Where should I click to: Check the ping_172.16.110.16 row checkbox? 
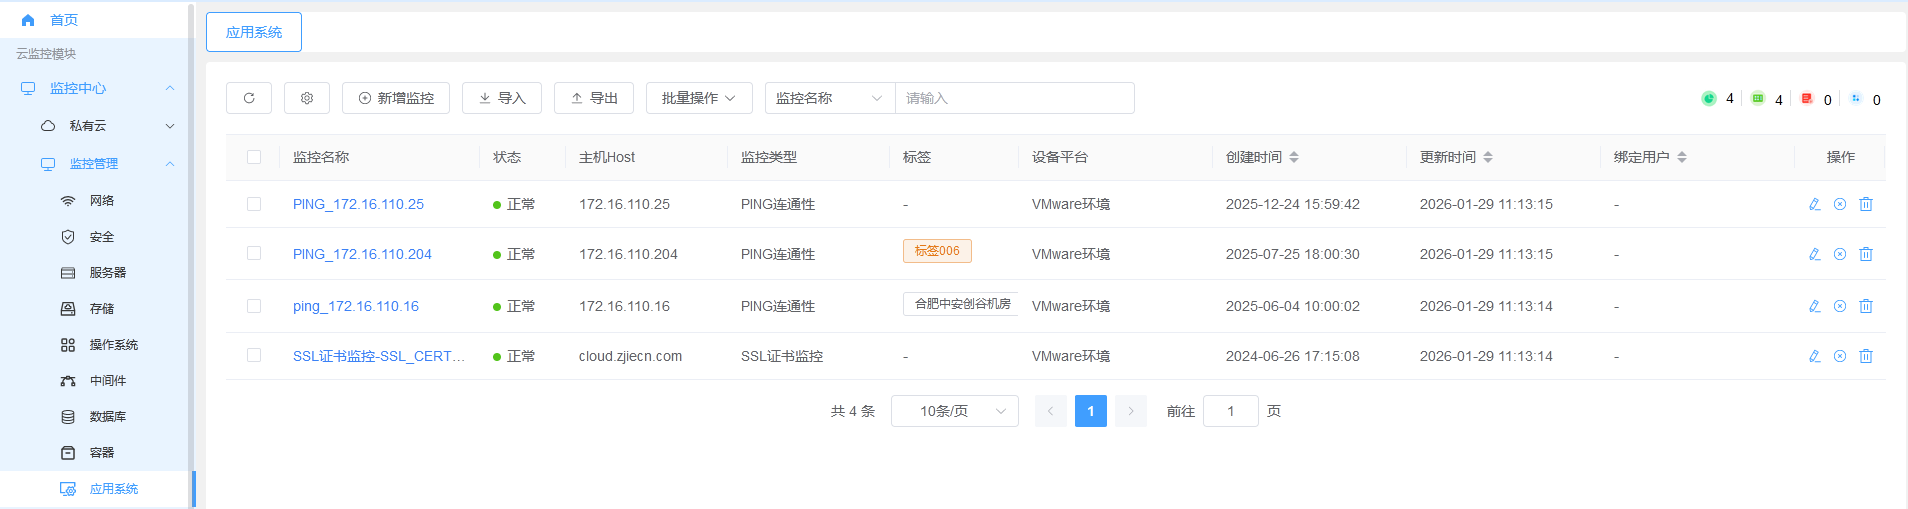pos(254,306)
